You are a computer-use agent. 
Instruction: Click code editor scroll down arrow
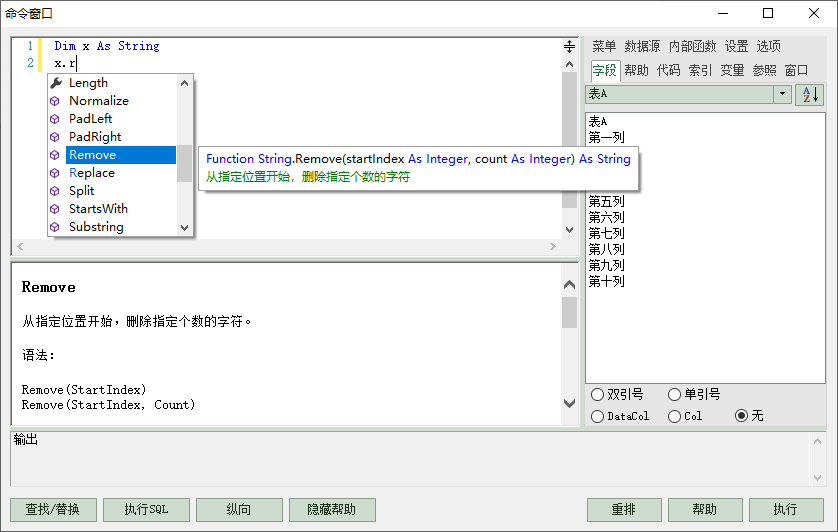(x=569, y=230)
